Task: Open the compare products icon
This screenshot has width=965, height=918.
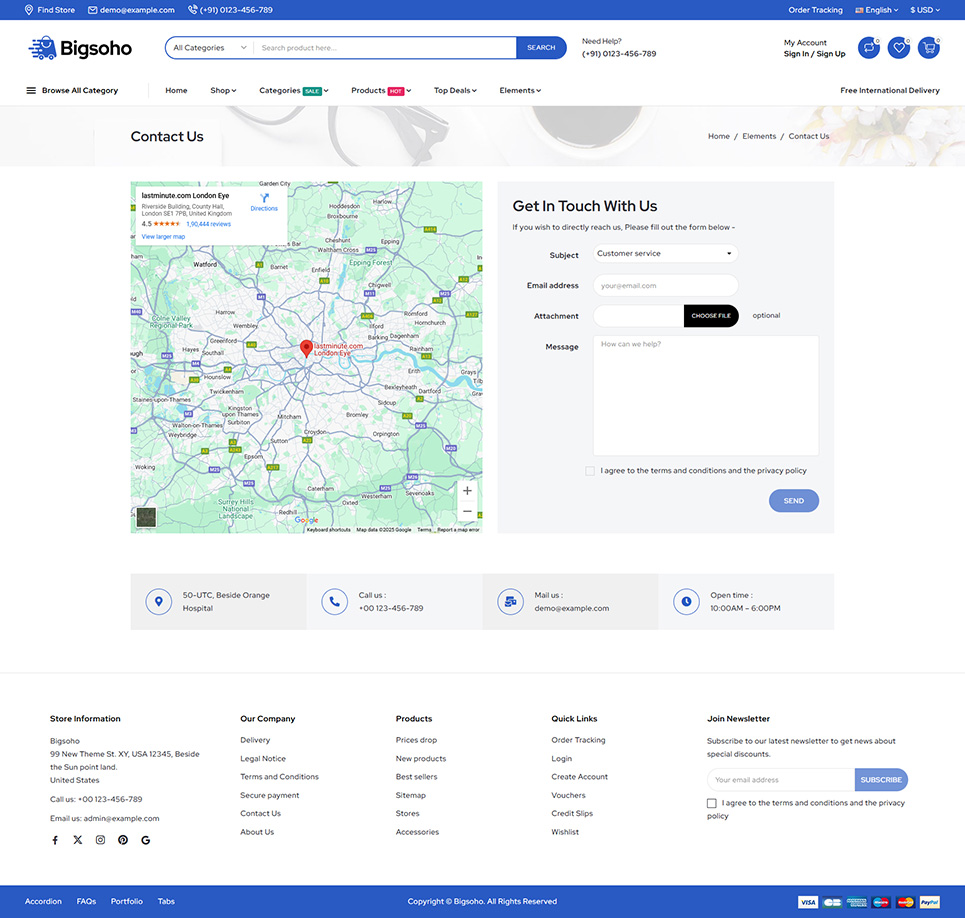Action: [x=870, y=47]
